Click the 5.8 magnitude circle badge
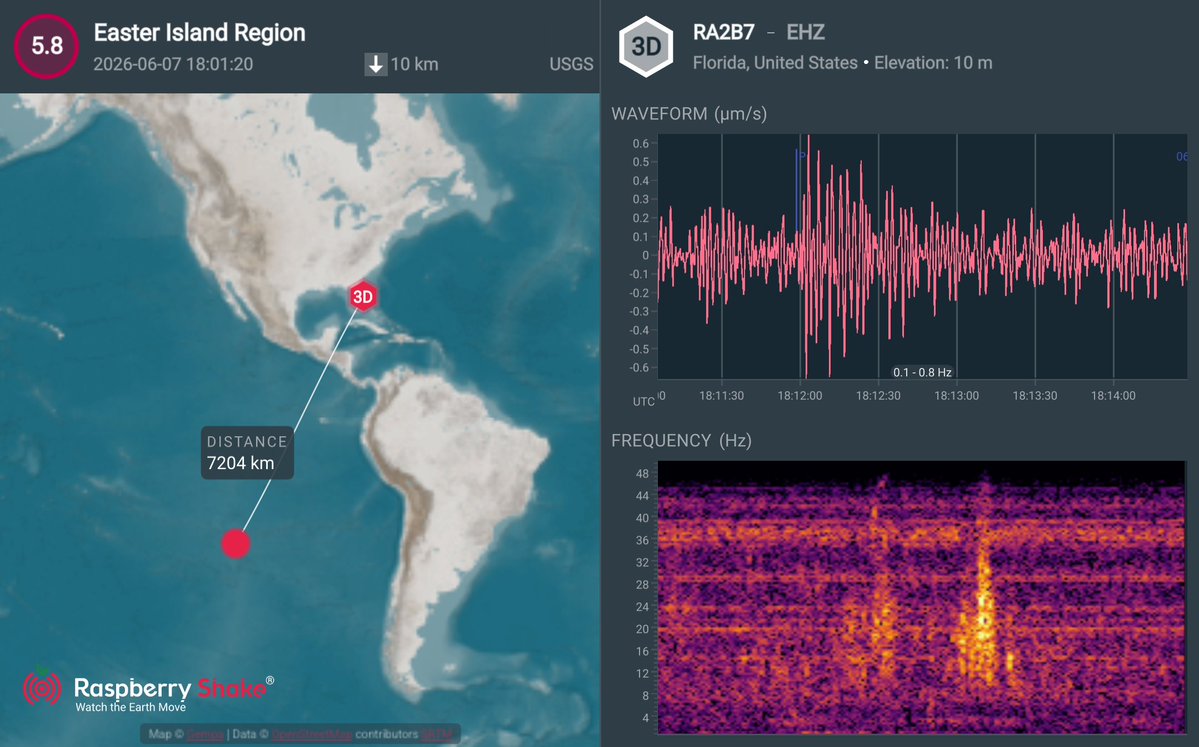The image size is (1199, 747). point(47,46)
